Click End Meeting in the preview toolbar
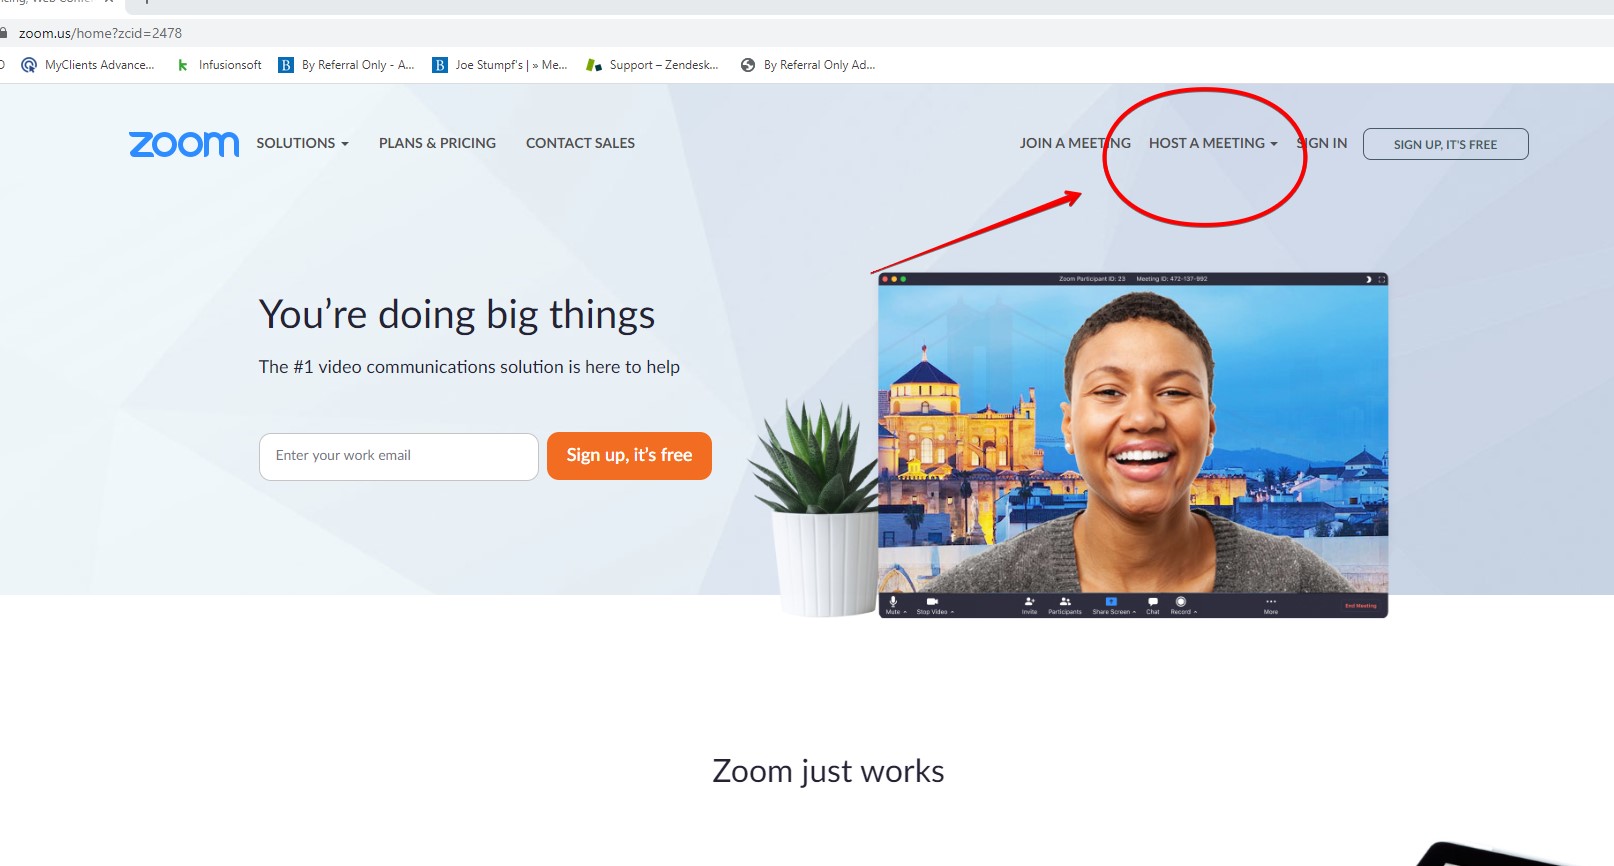Viewport: 1614px width, 866px height. [x=1360, y=605]
